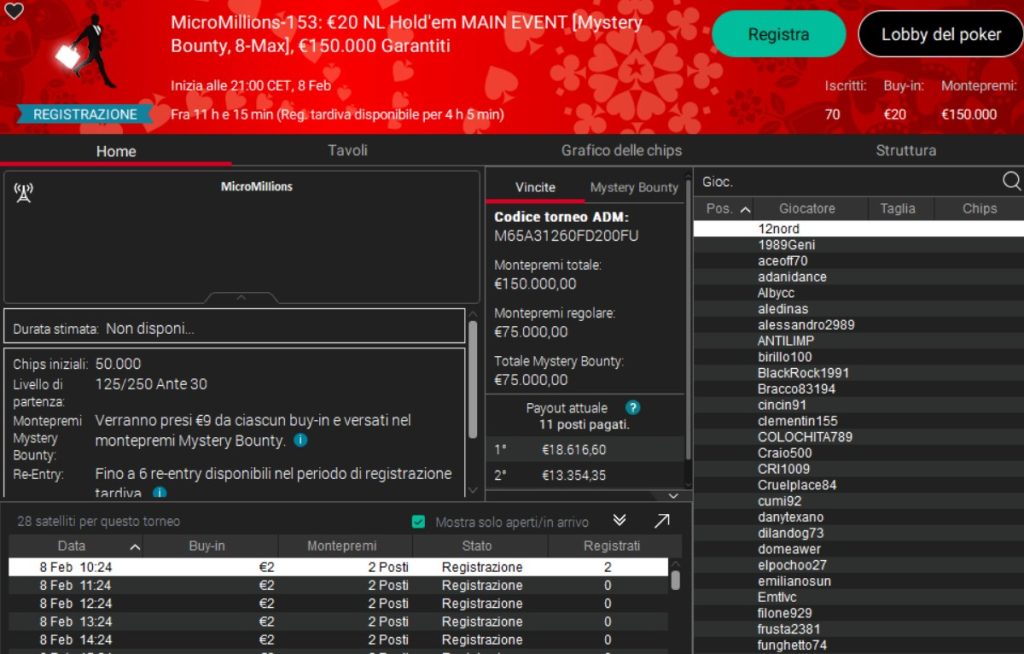Click the tournament code M65A31260FD200FU
Image resolution: width=1024 pixels, height=654 pixels.
tap(566, 236)
